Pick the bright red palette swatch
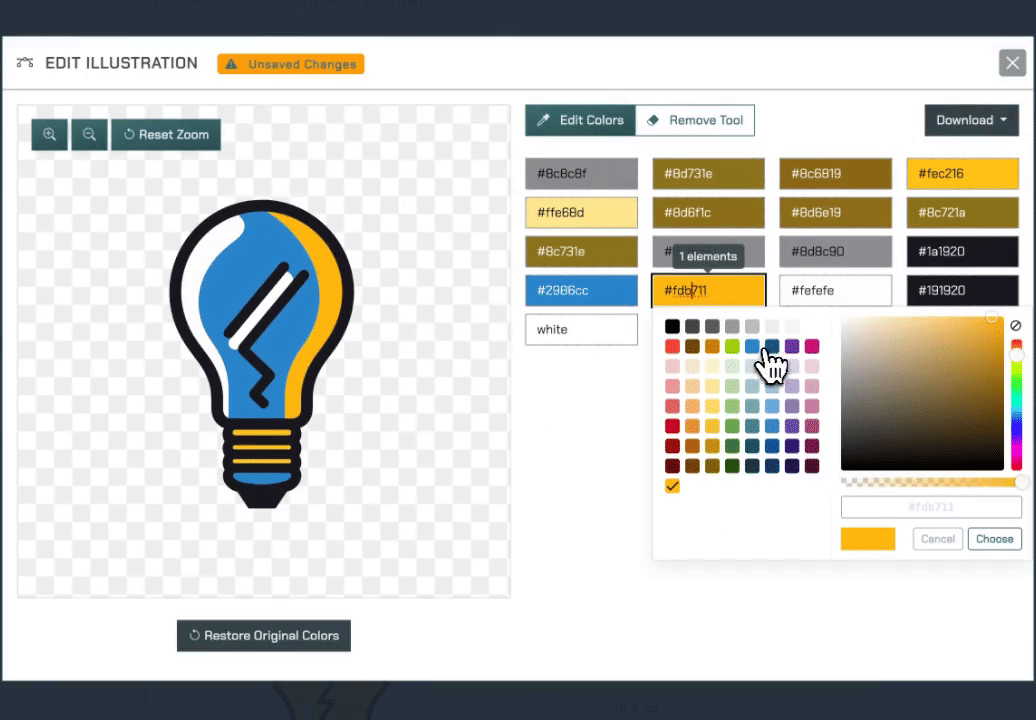The width and height of the screenshot is (1036, 720). pos(673,347)
